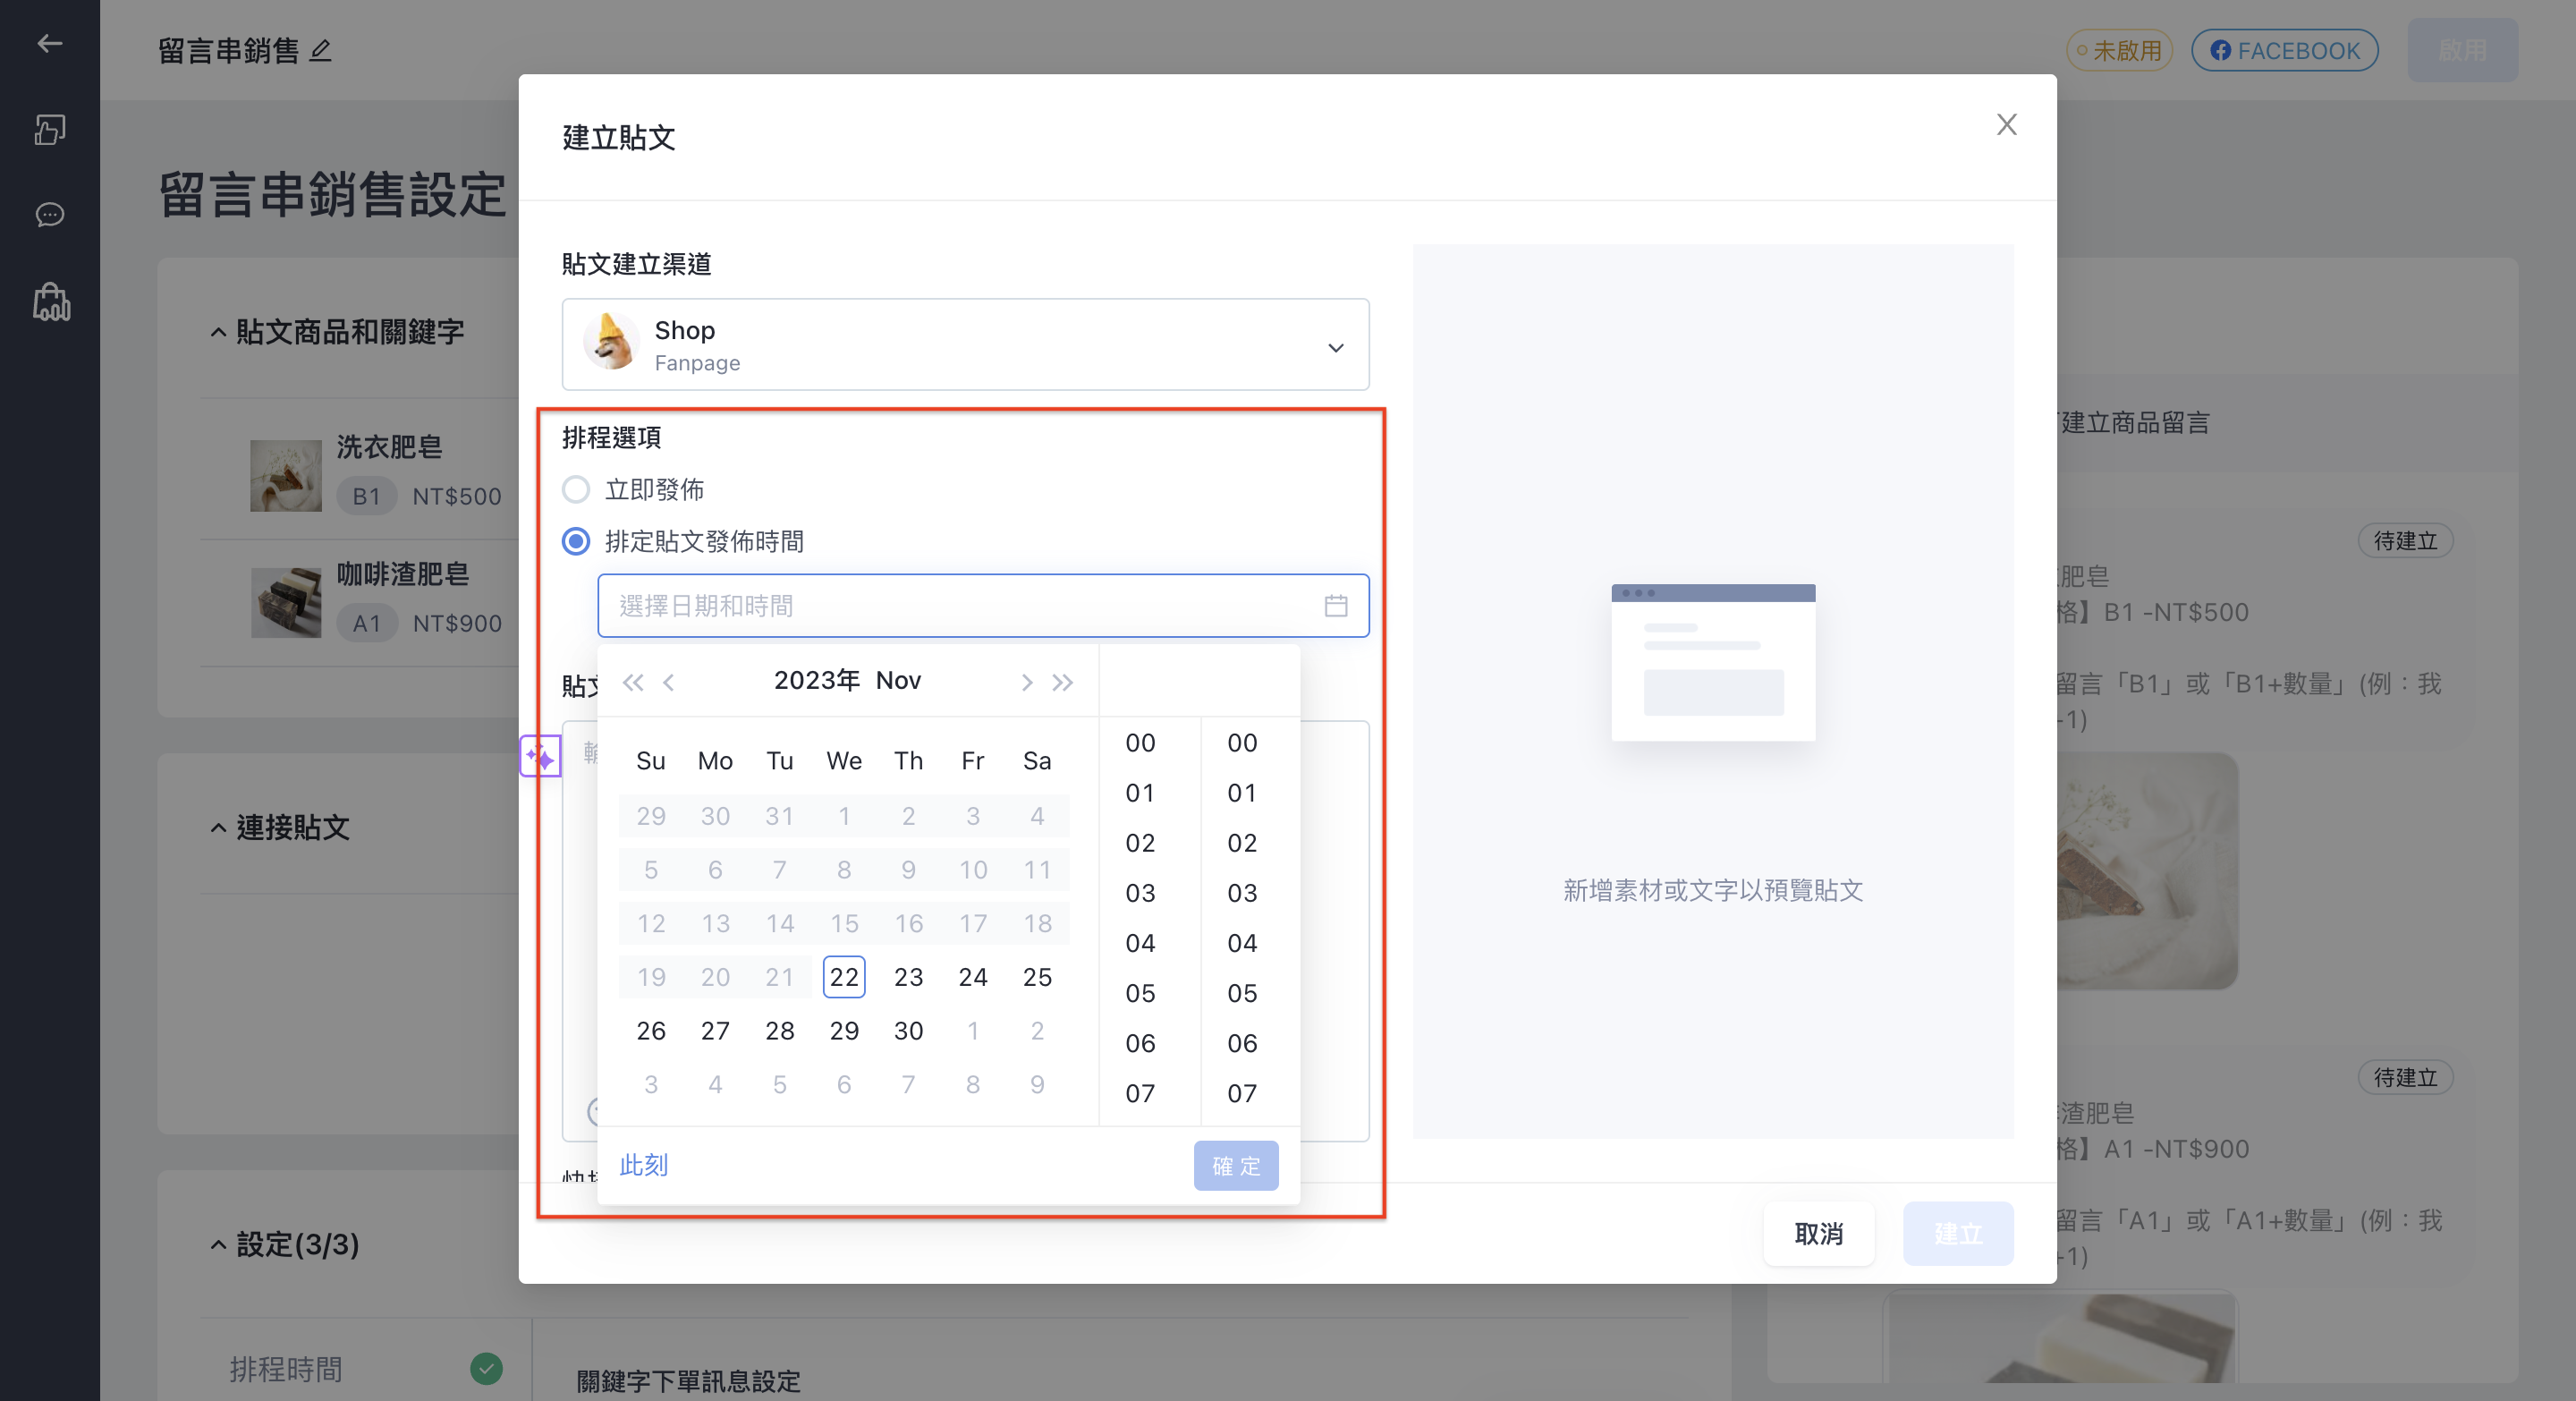
Task: Choose hour 03 in time picker
Action: (x=1140, y=893)
